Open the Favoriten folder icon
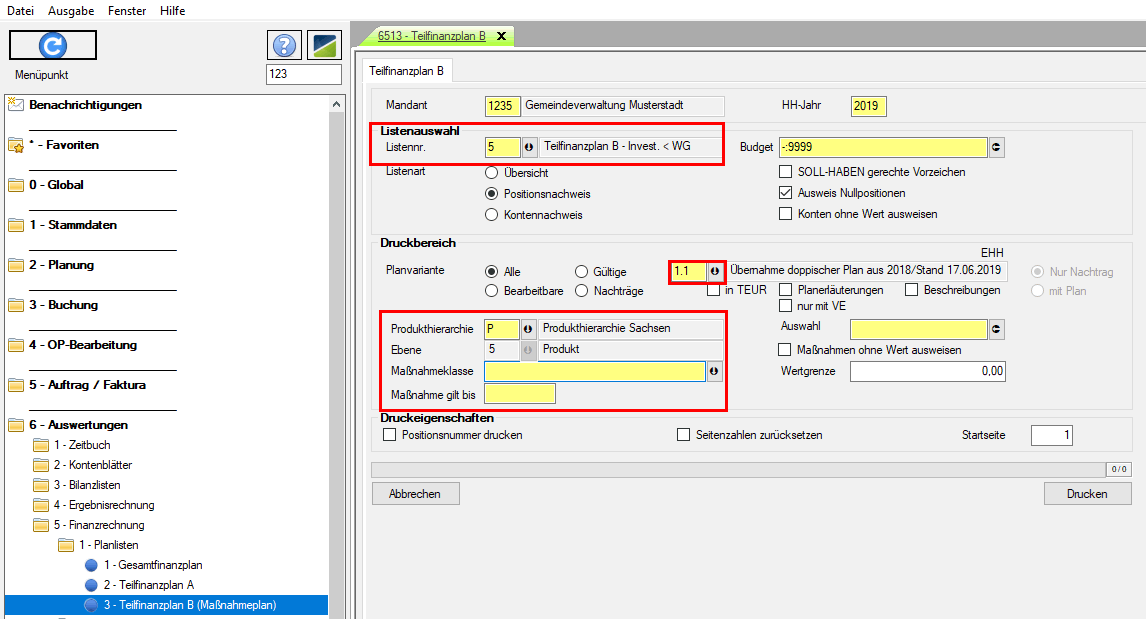This screenshot has height=619, width=1146. coord(15,145)
